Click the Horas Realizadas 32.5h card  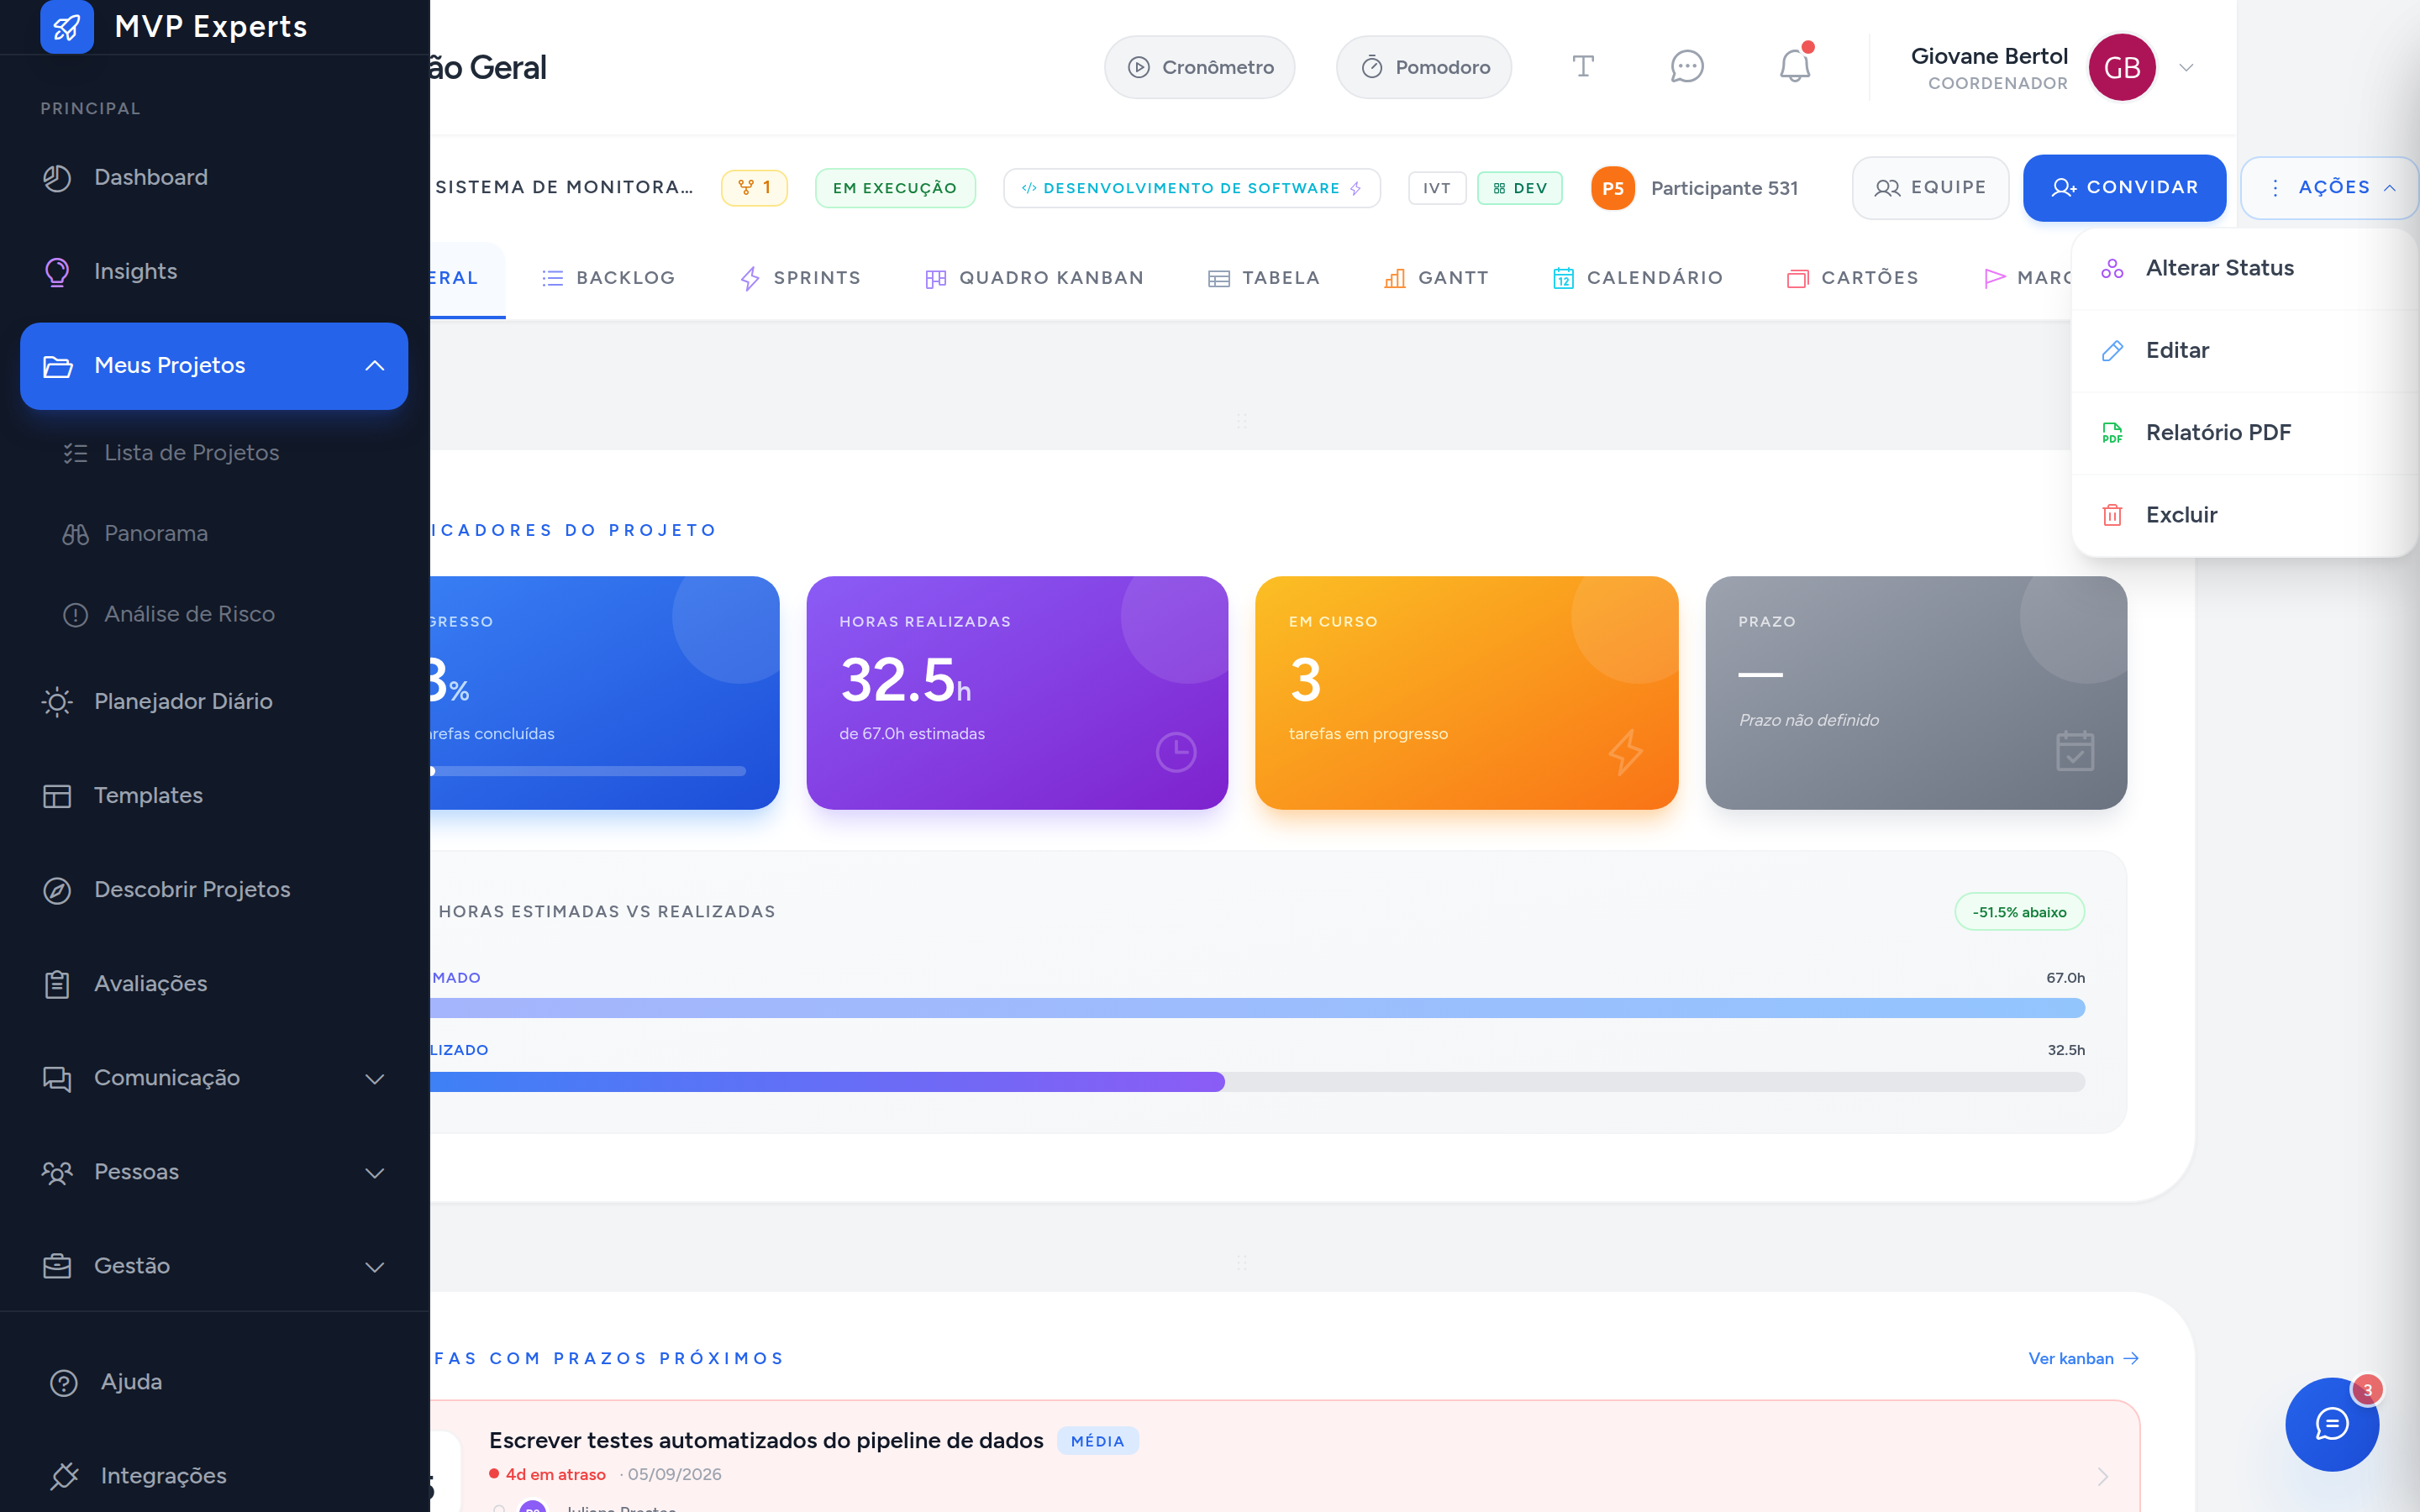click(1017, 692)
